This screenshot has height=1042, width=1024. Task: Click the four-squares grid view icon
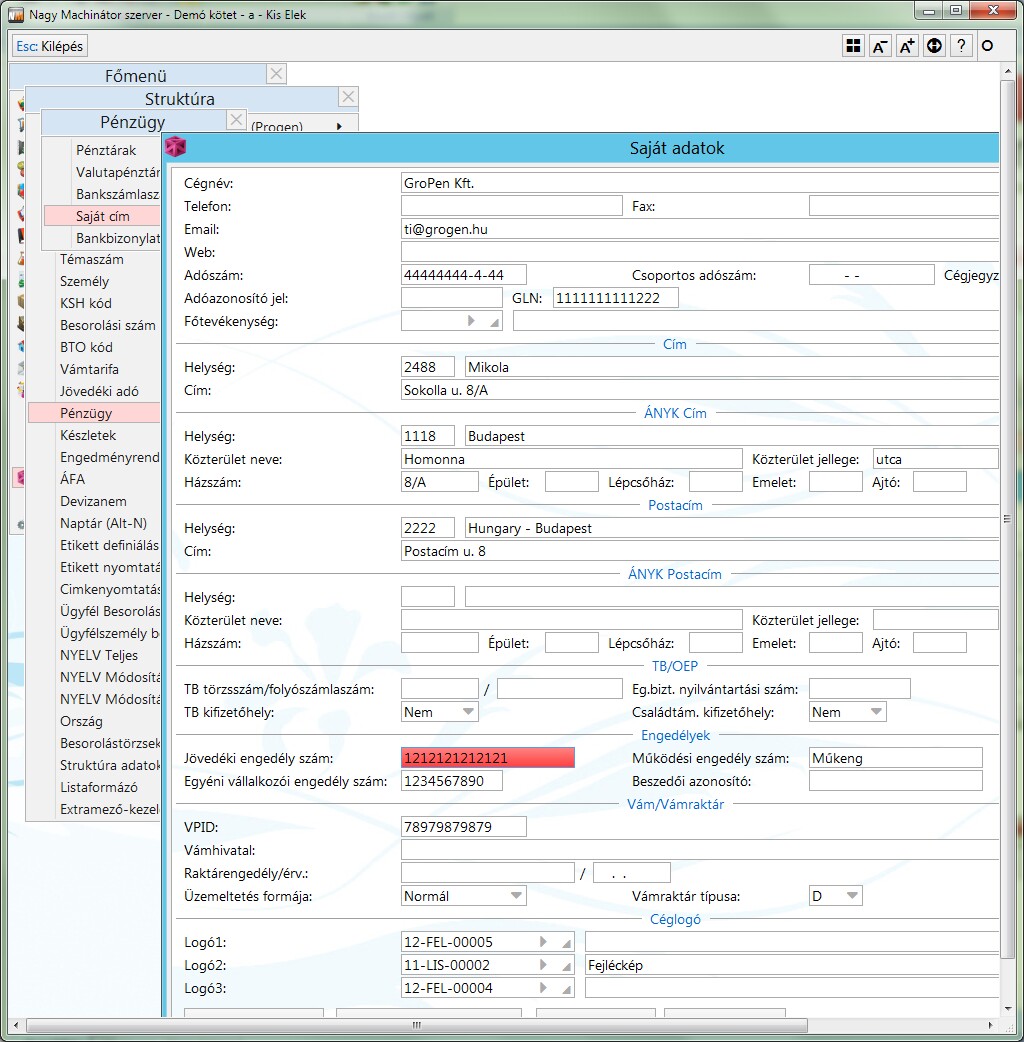point(853,46)
